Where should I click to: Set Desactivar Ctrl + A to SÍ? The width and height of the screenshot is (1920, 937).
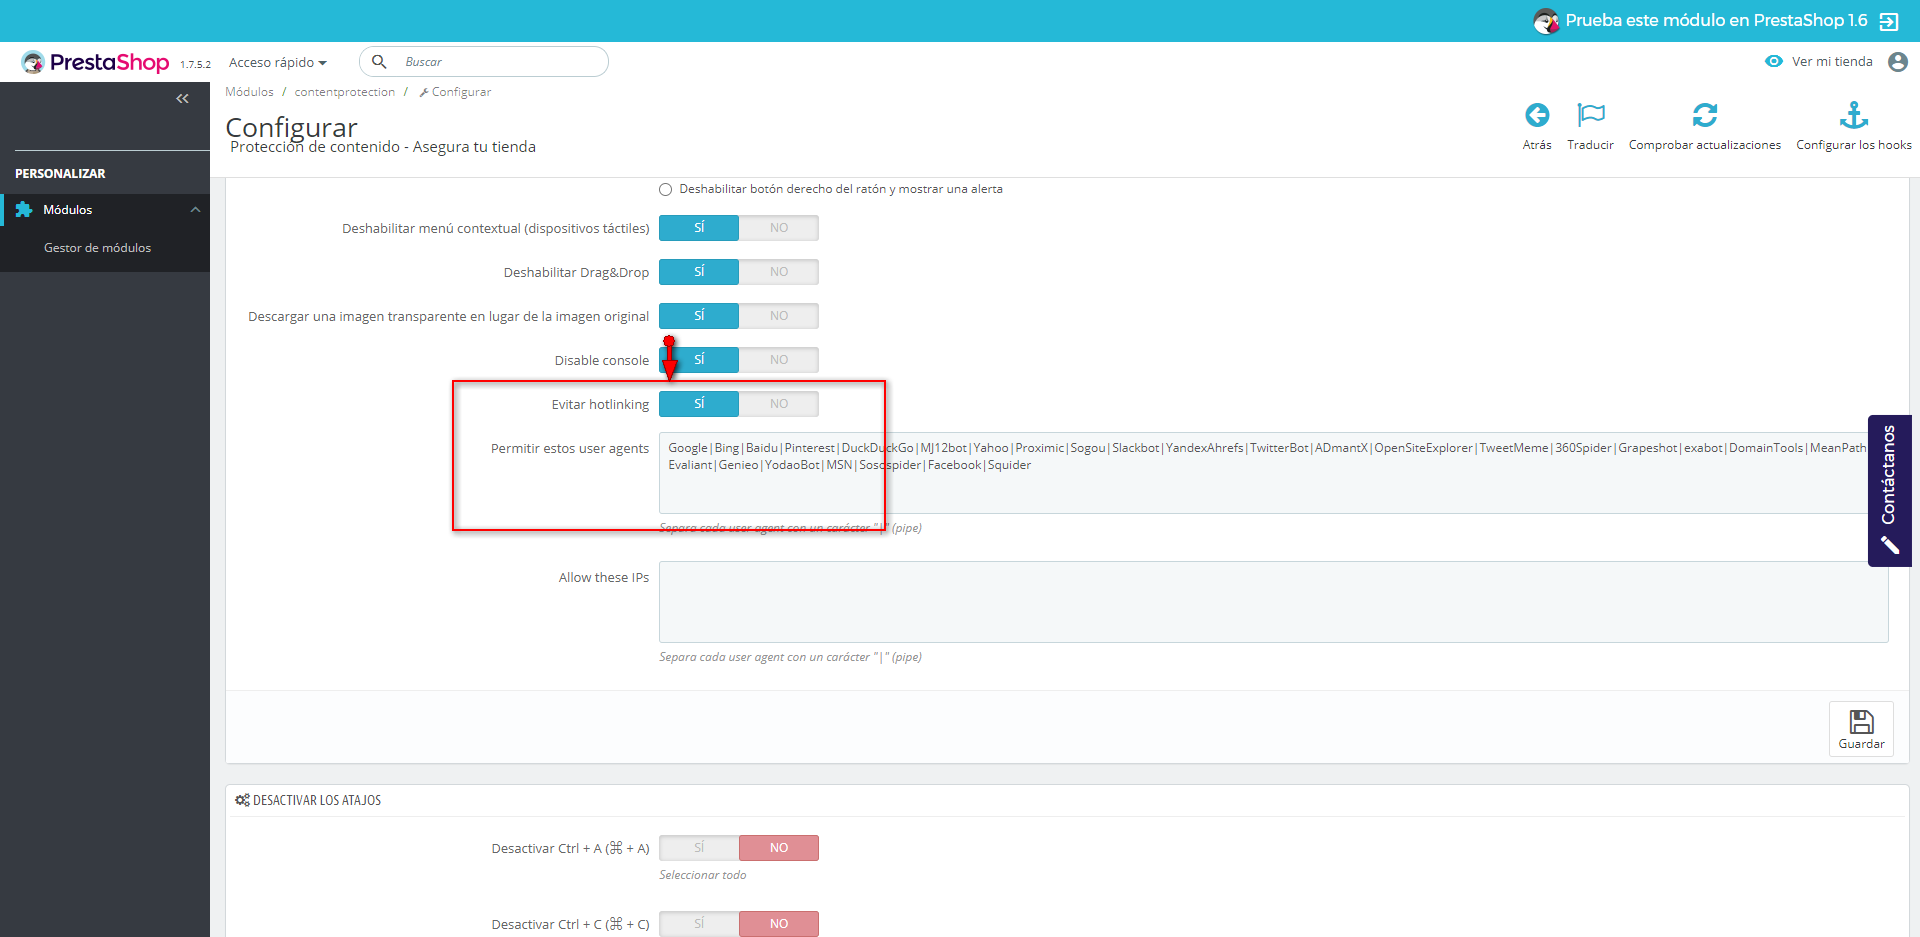click(x=699, y=848)
